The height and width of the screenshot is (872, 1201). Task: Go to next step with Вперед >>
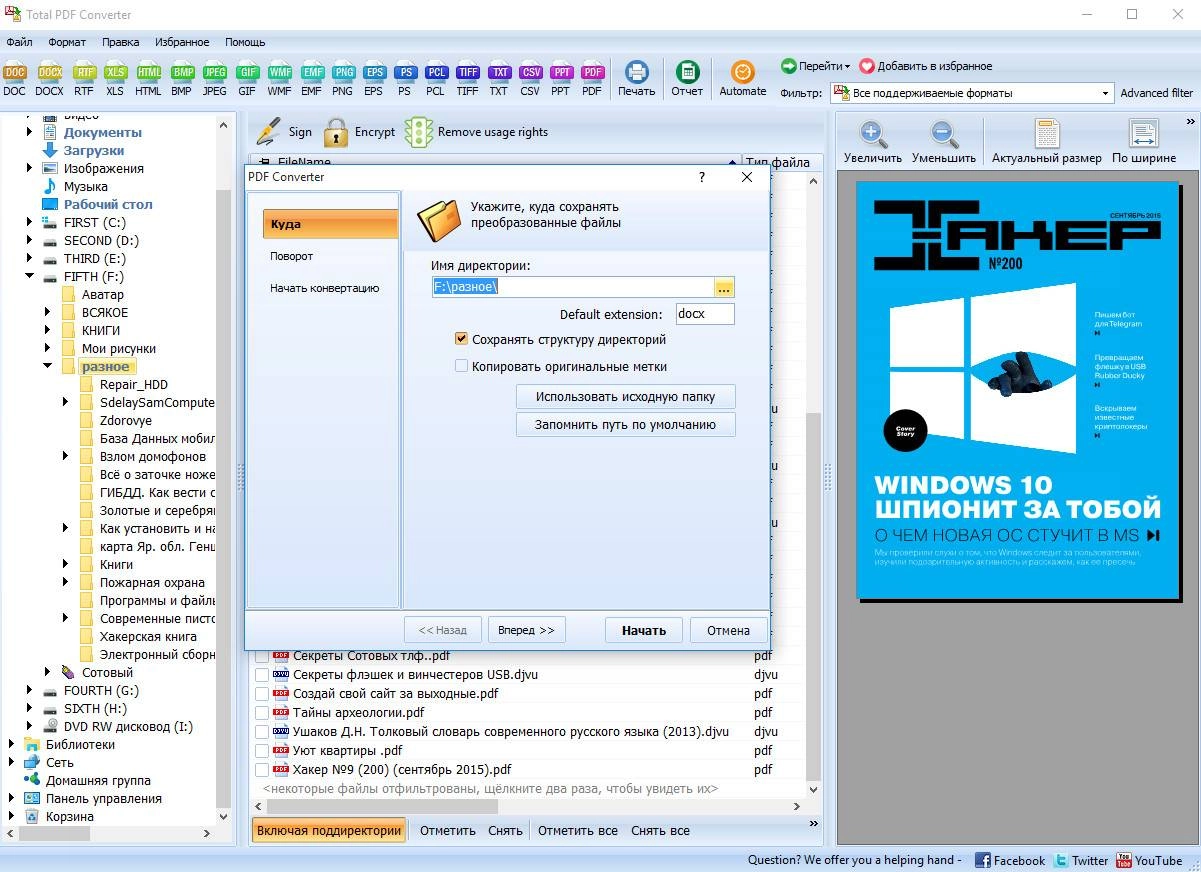click(526, 630)
